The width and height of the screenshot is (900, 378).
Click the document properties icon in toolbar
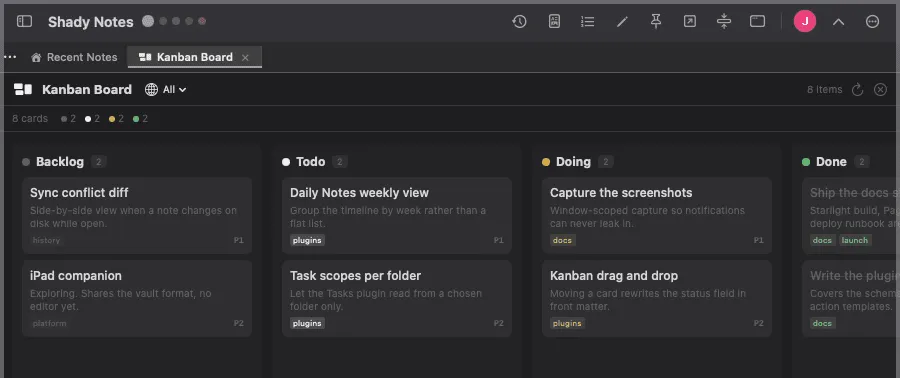pos(554,22)
